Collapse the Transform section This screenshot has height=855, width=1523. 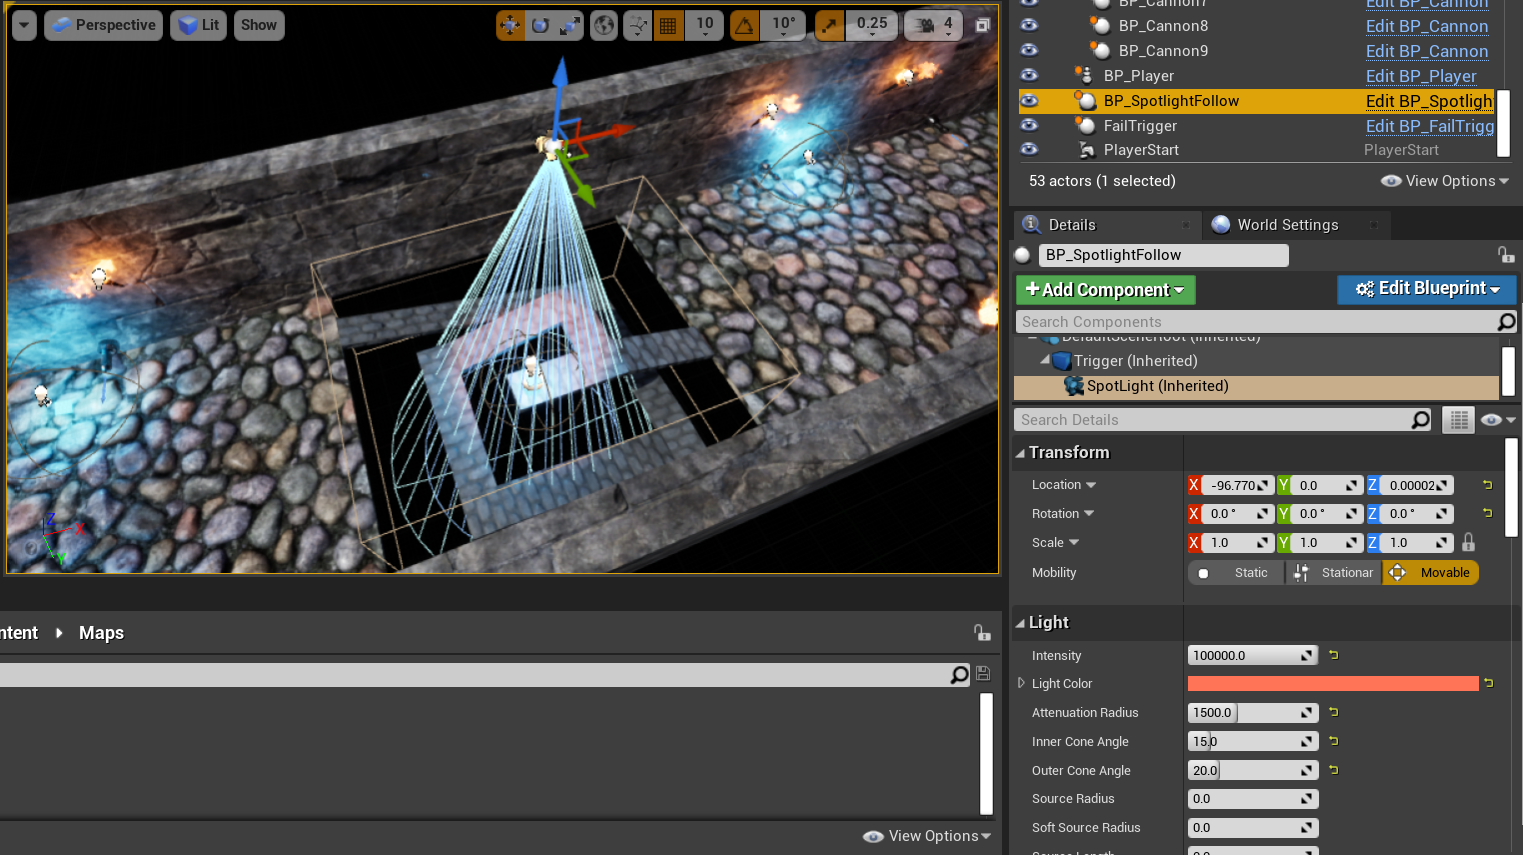point(1020,453)
